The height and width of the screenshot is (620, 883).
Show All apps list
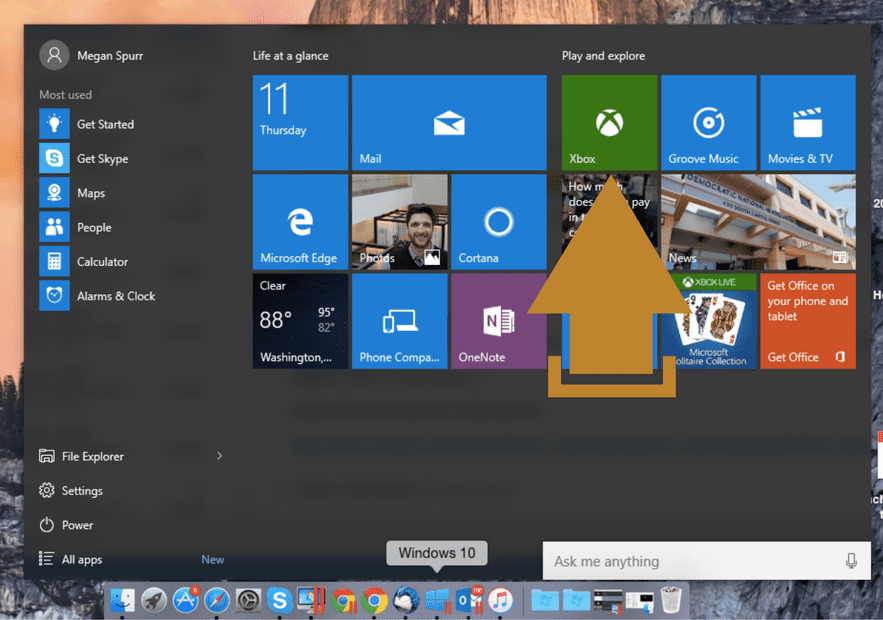[x=71, y=559]
